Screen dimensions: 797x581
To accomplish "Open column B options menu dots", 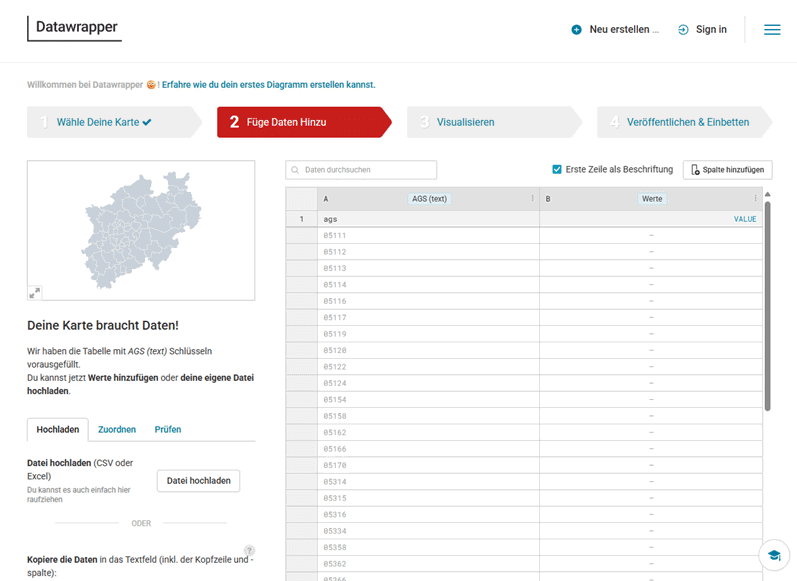I will (755, 198).
